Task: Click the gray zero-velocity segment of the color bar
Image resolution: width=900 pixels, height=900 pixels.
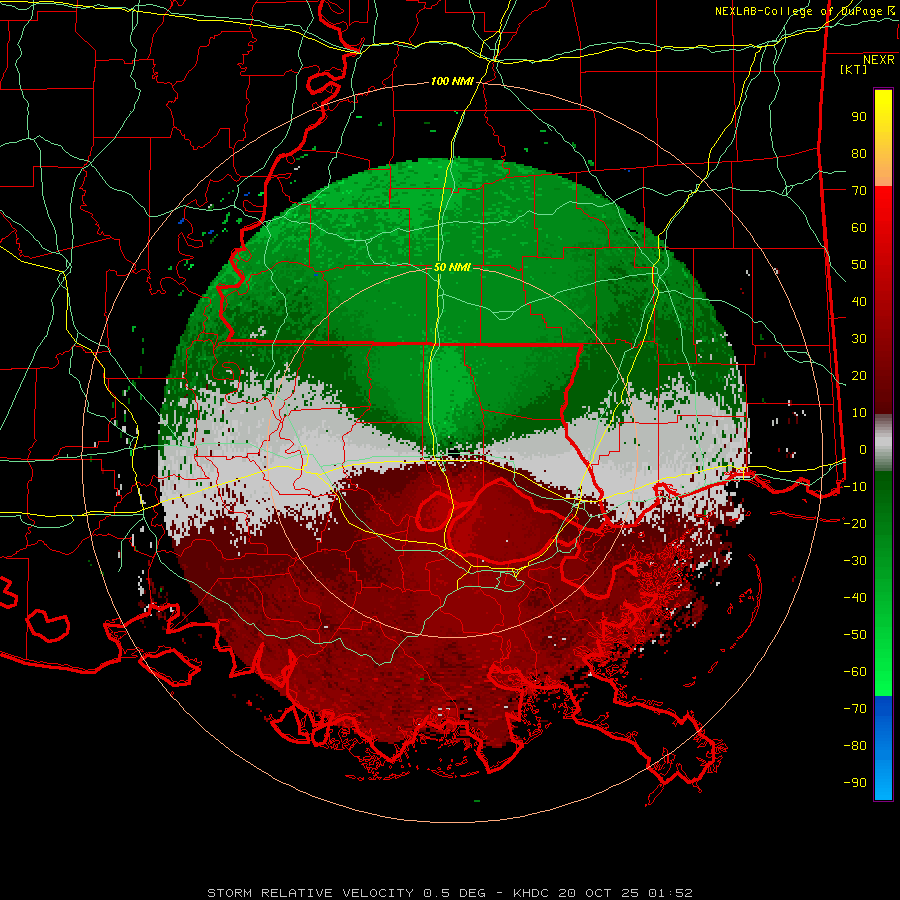Action: (x=883, y=443)
